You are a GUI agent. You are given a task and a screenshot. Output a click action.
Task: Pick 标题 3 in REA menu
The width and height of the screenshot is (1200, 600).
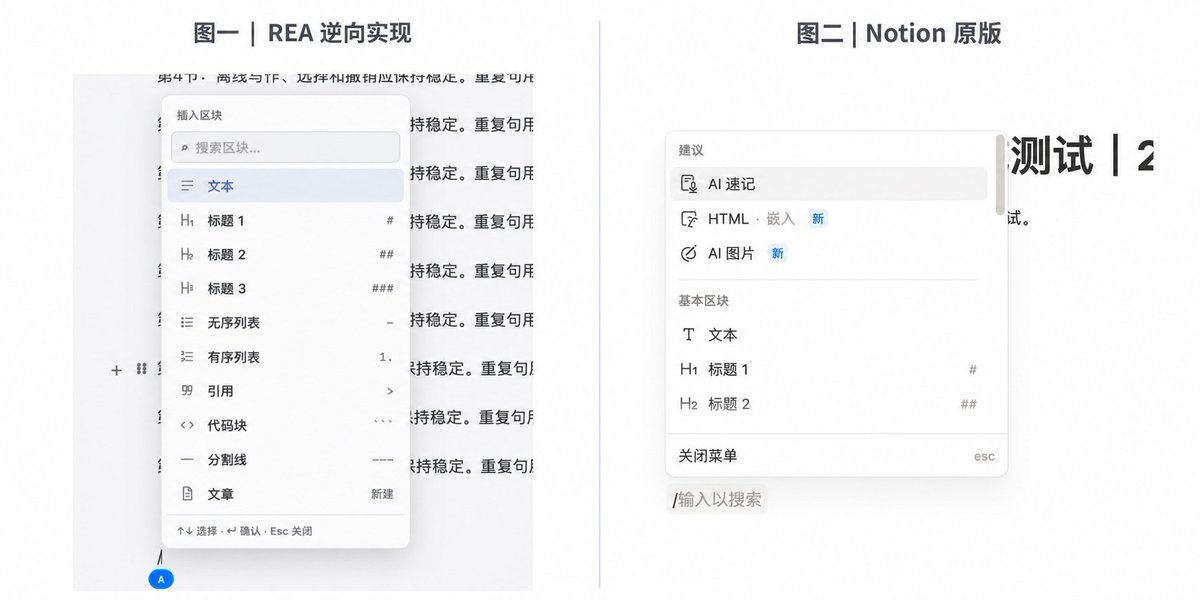tap(285, 288)
